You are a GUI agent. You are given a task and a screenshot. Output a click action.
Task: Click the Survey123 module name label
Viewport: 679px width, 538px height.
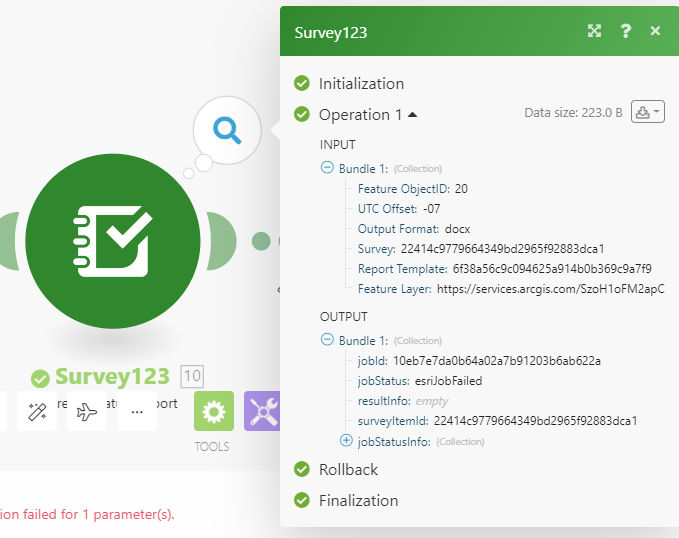112,376
